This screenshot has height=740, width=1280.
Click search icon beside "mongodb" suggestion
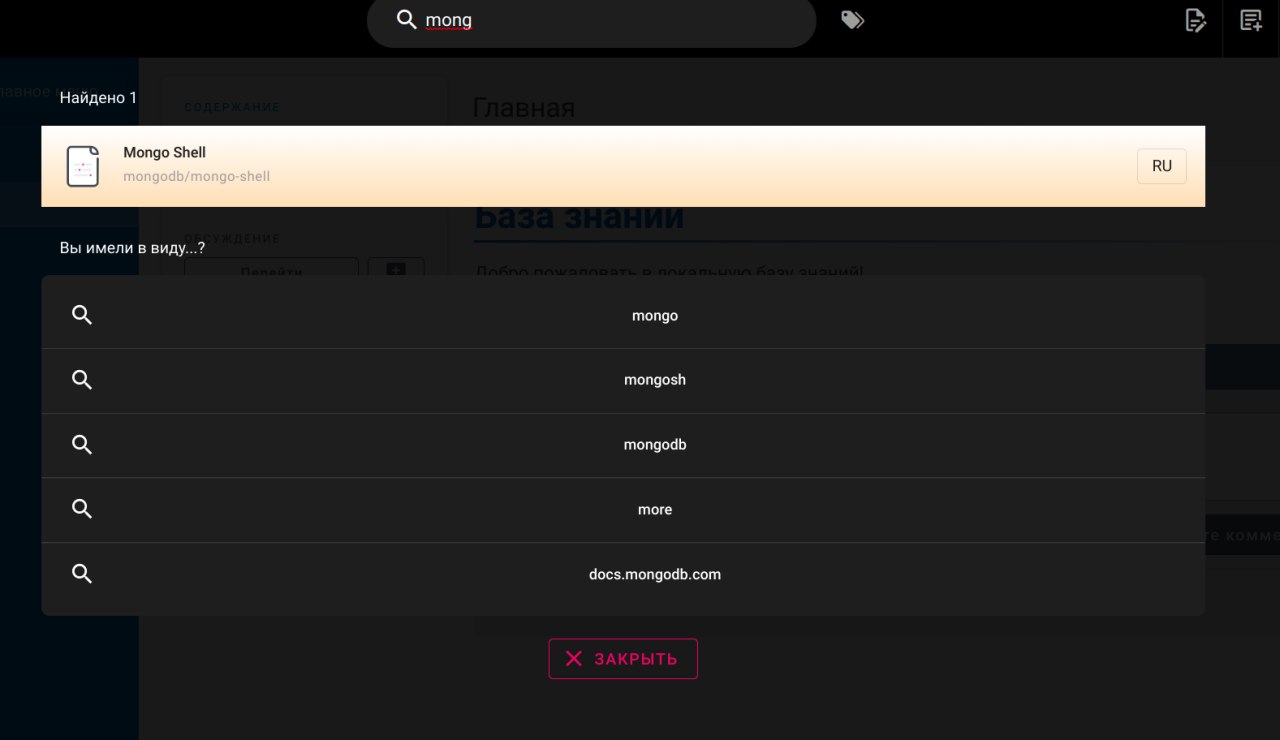pyautogui.click(x=82, y=444)
